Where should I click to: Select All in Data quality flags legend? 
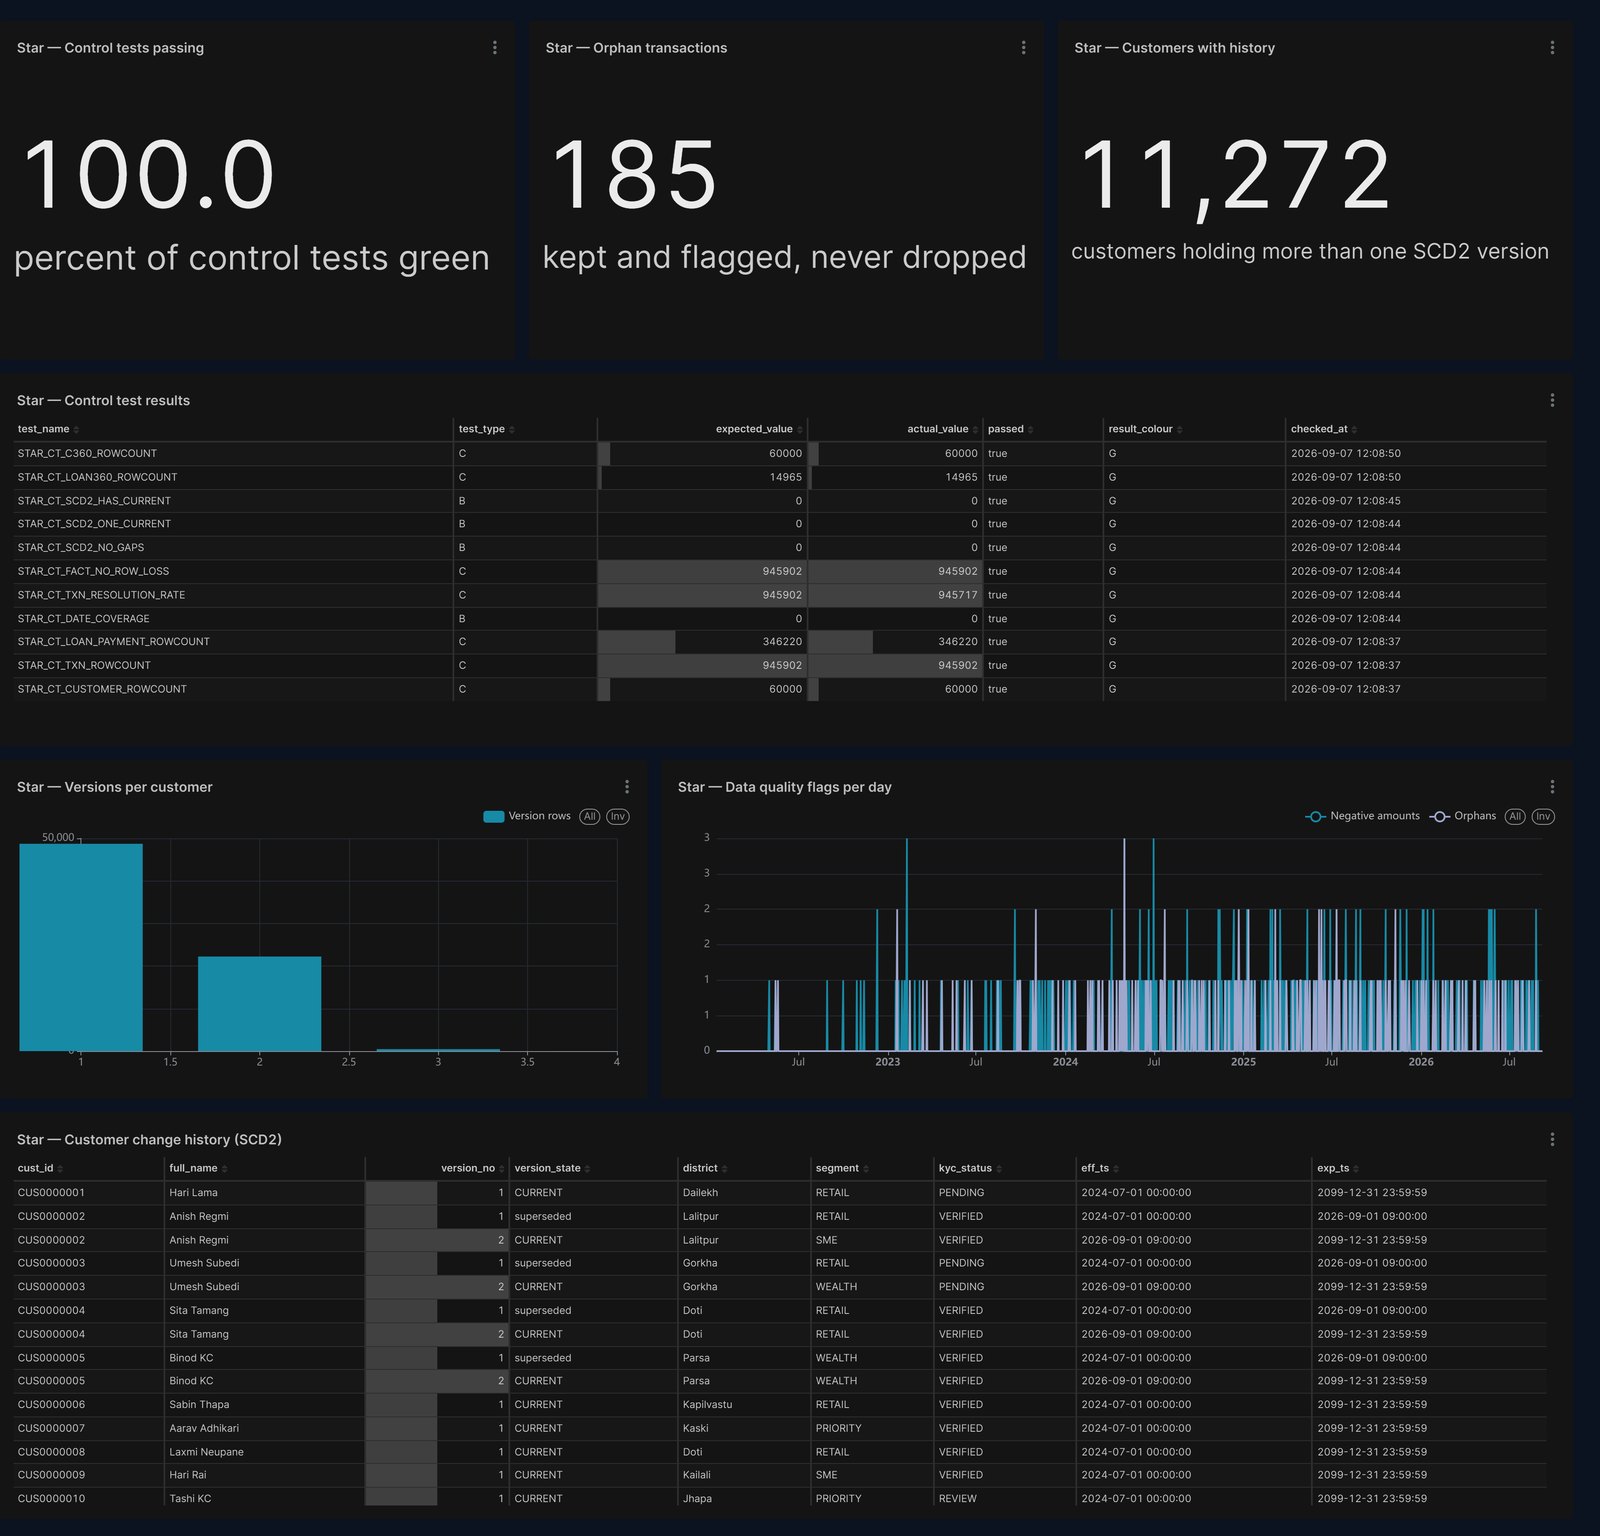(x=1515, y=816)
